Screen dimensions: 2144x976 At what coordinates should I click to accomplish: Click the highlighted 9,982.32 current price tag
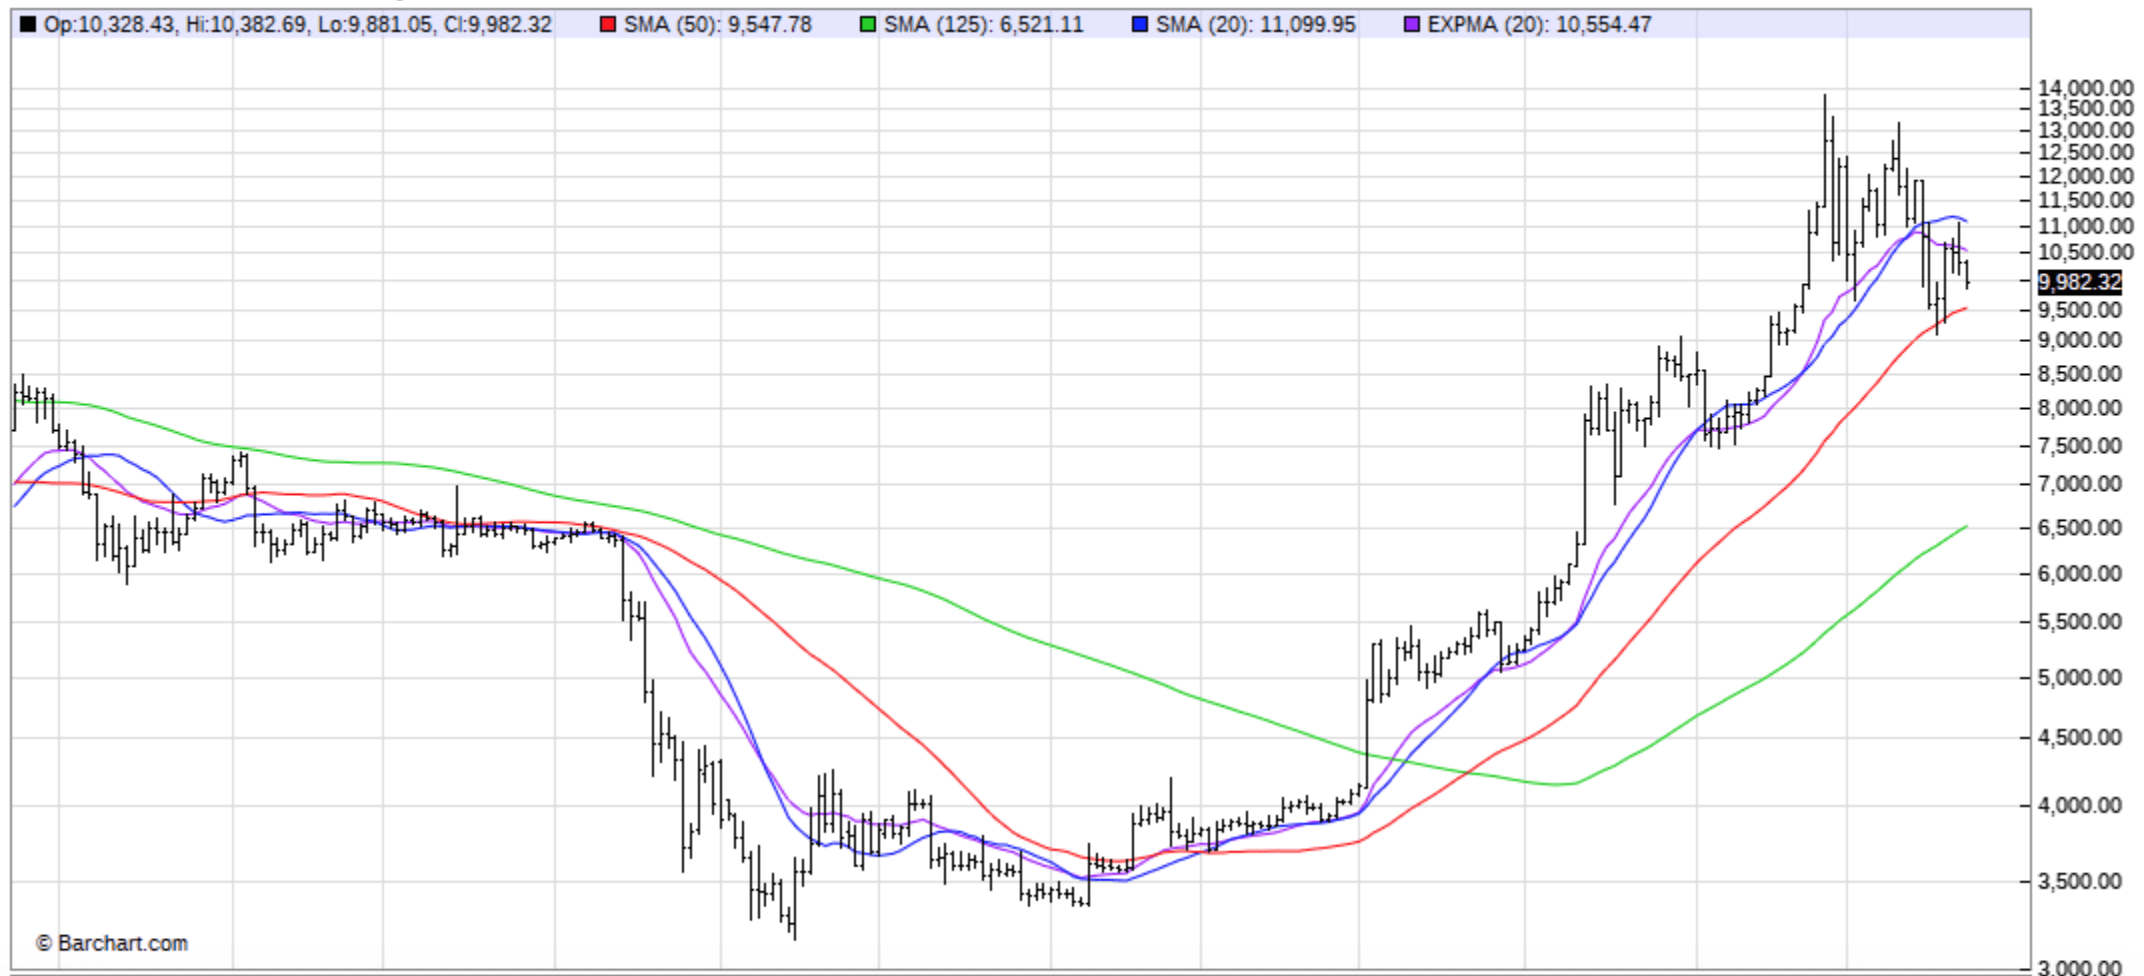tap(2080, 282)
